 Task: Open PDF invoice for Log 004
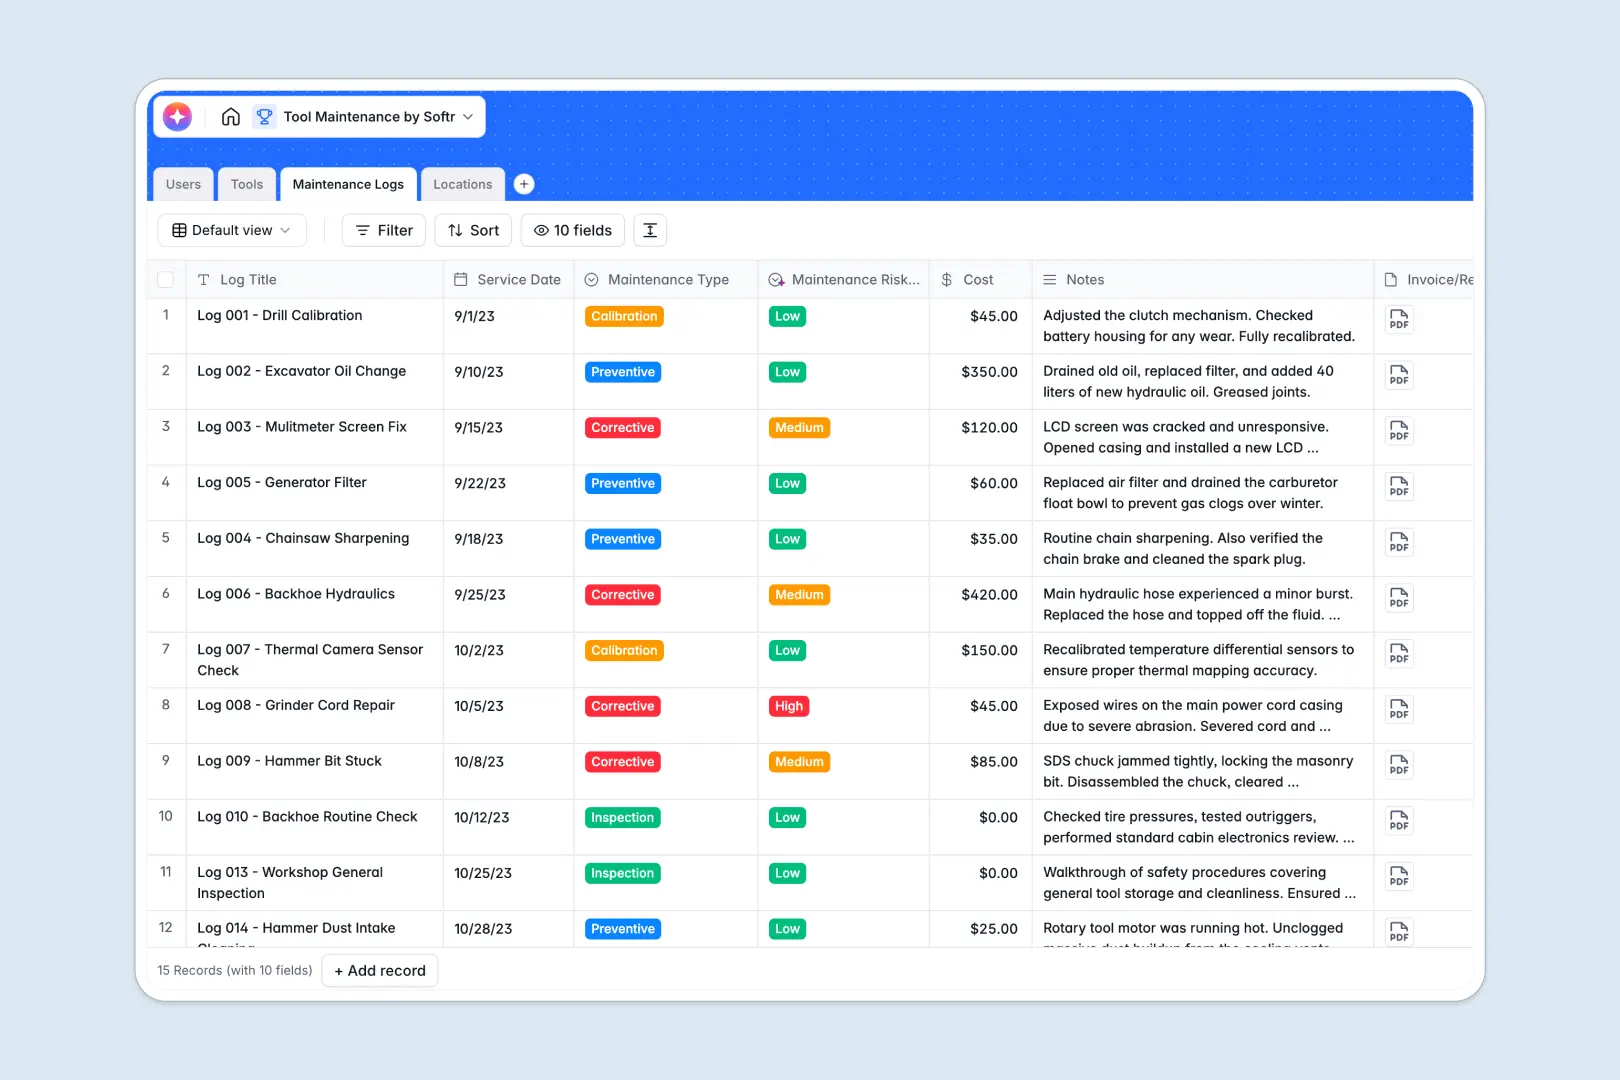click(1399, 542)
